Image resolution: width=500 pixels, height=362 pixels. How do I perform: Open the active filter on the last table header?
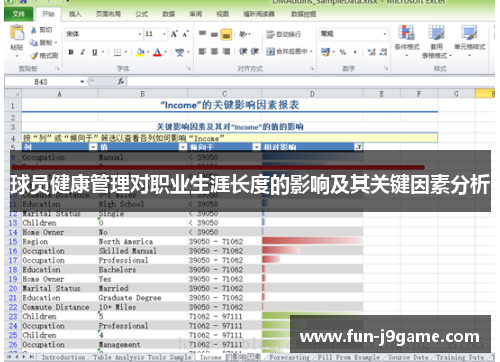click(x=359, y=147)
